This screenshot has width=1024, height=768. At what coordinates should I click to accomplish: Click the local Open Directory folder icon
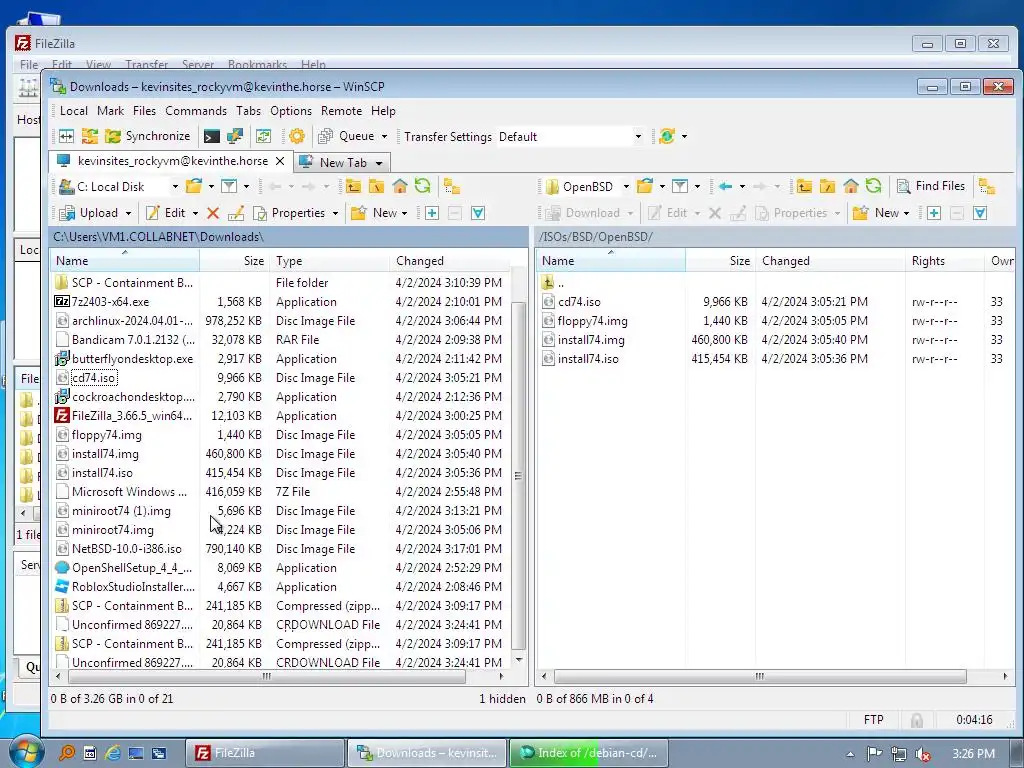tap(194, 186)
